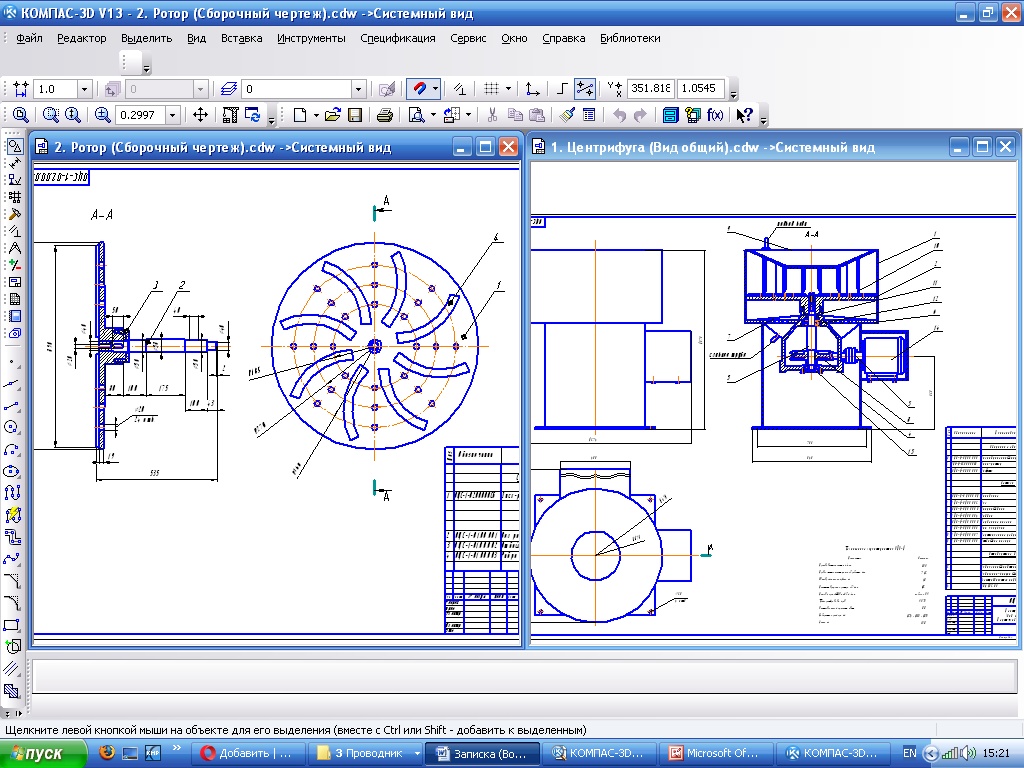This screenshot has height=768, width=1024.
Task: Open the Библиотеки menu
Action: click(x=630, y=38)
